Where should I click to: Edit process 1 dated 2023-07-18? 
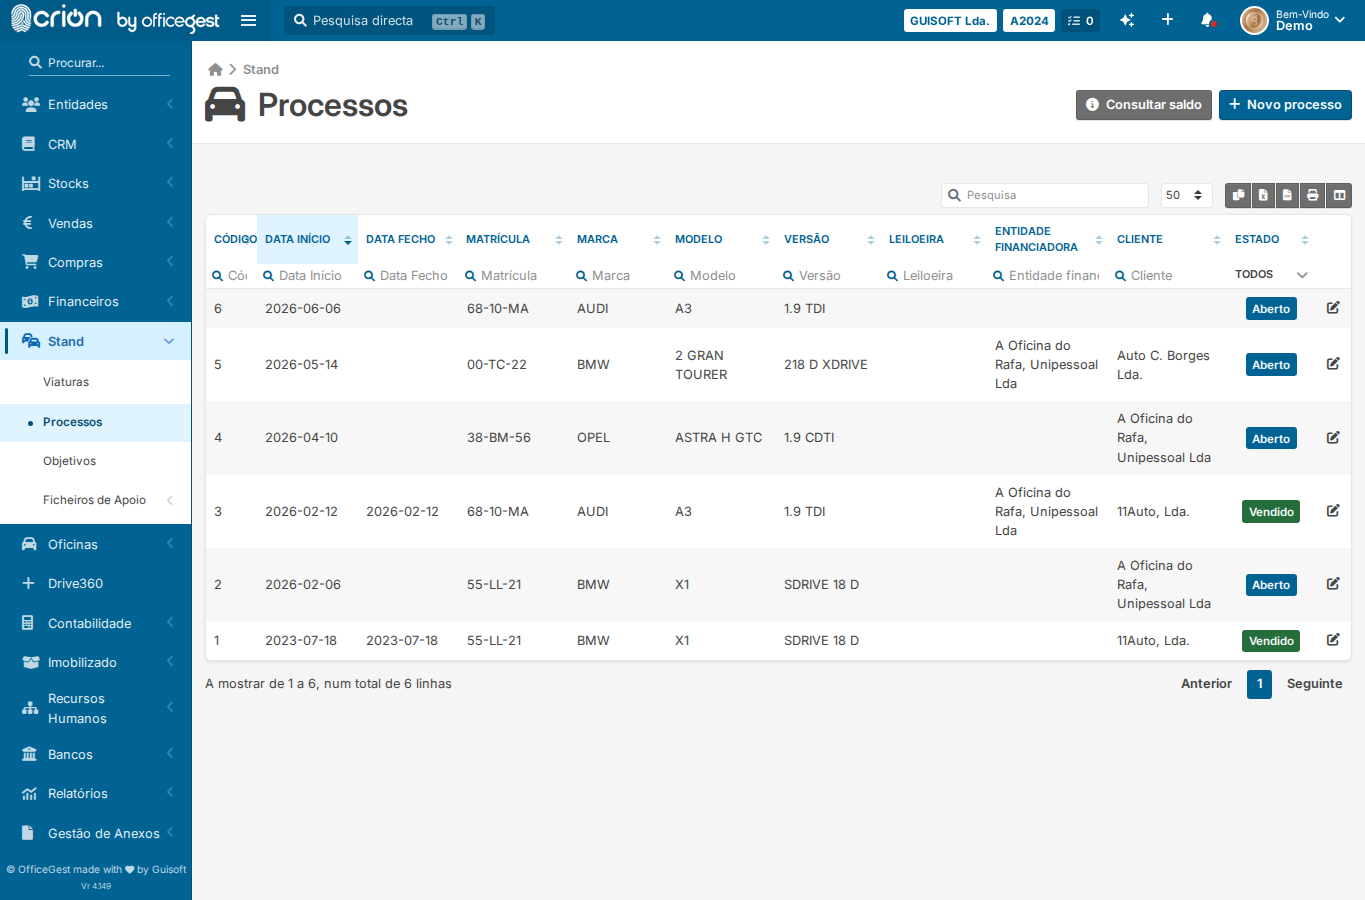tap(1333, 640)
